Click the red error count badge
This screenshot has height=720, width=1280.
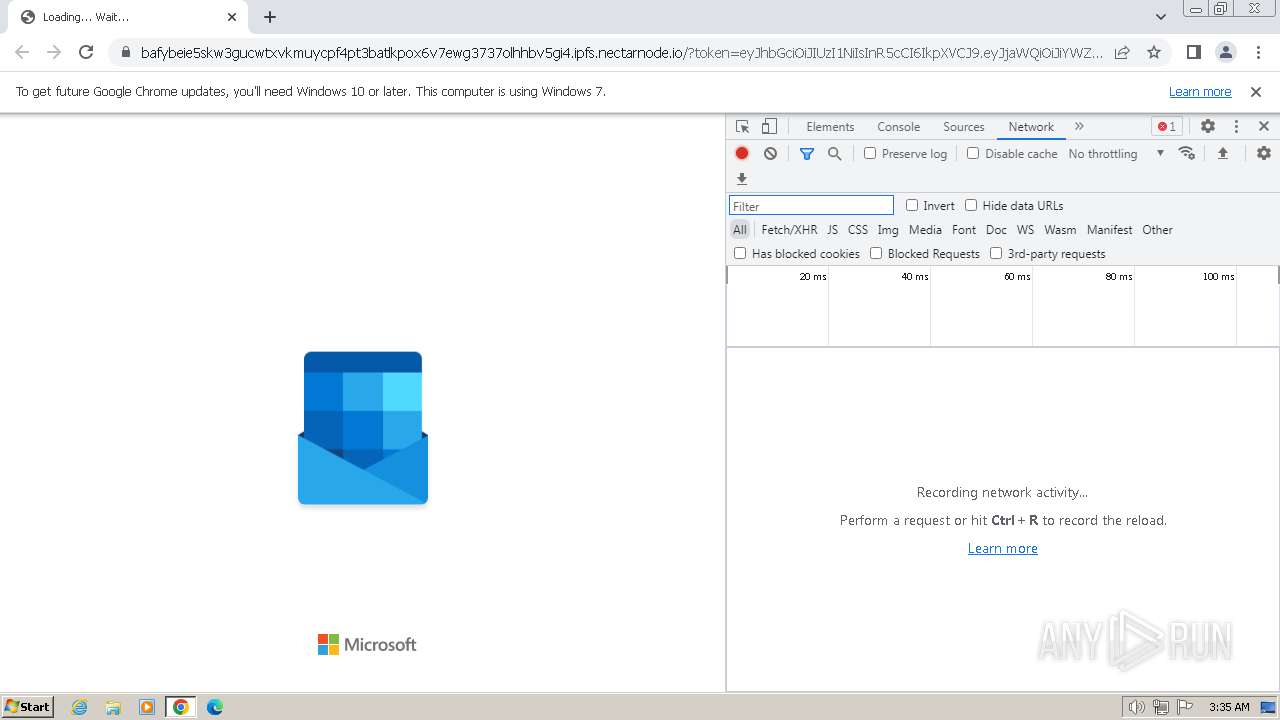click(1166, 127)
